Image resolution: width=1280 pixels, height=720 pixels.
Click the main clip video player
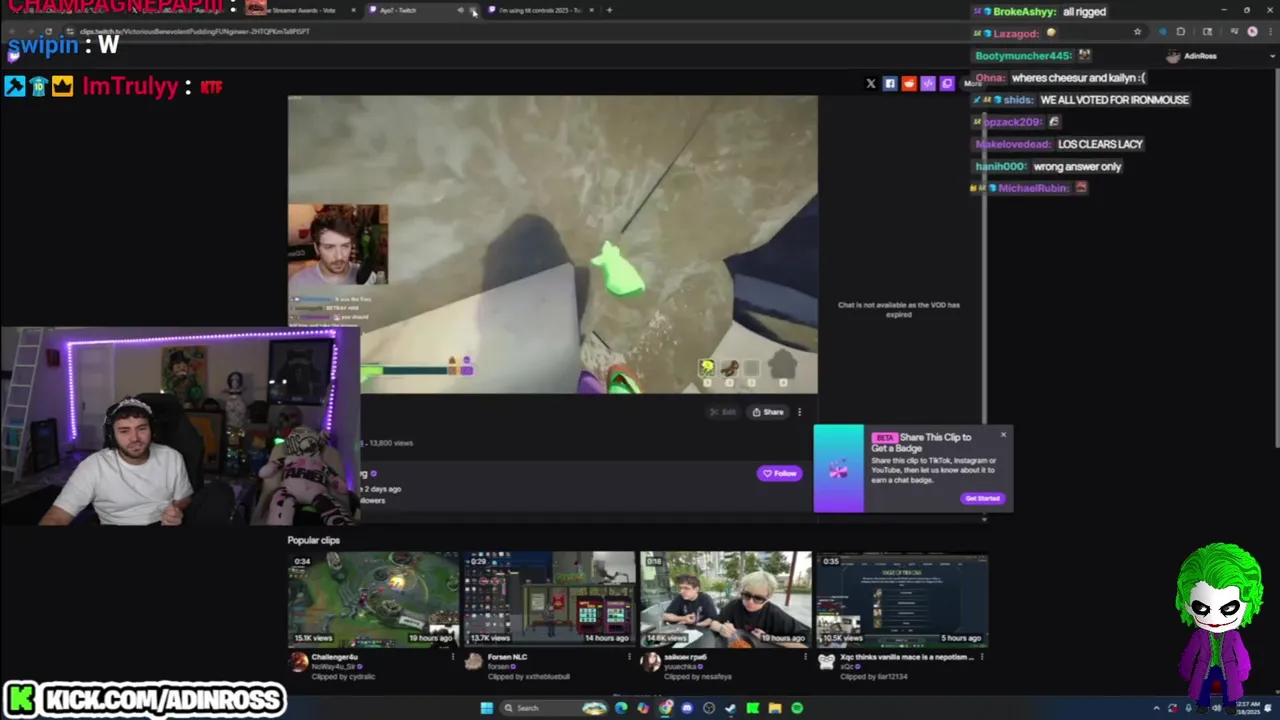pos(552,245)
